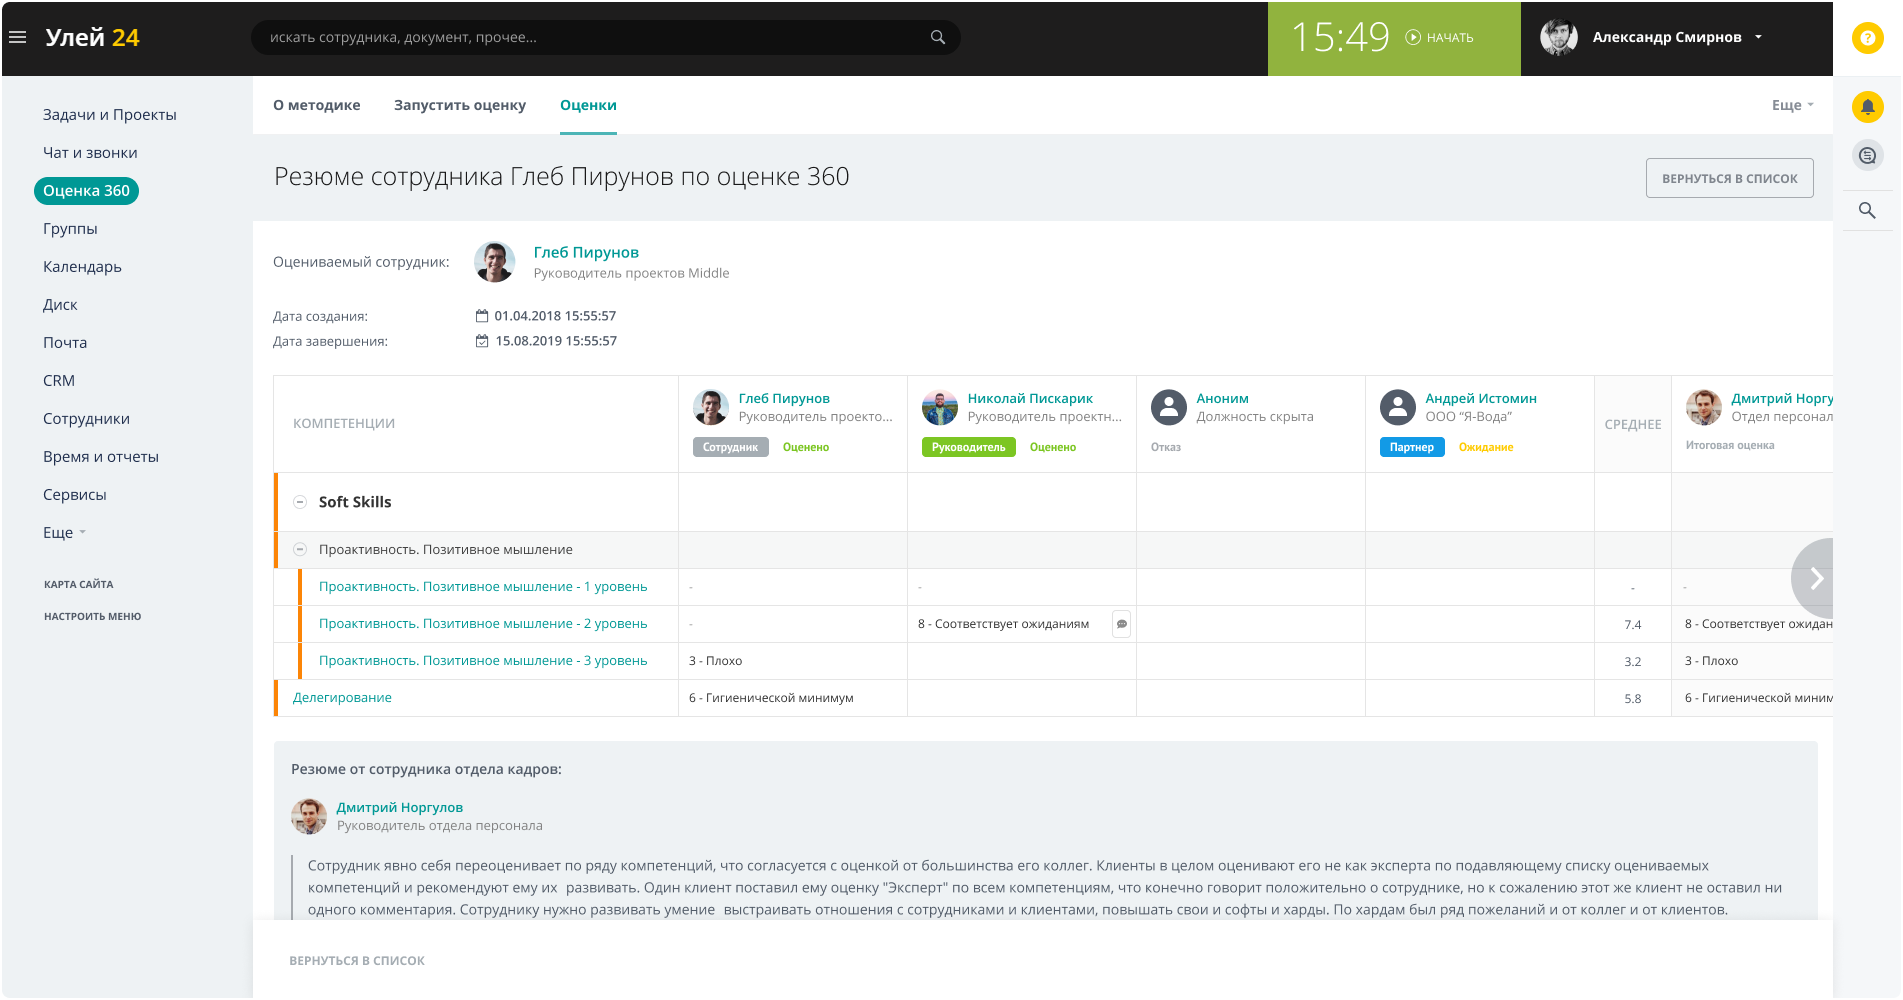Open Диск in sidebar
Screen dimensions: 1903x1000
(60, 305)
